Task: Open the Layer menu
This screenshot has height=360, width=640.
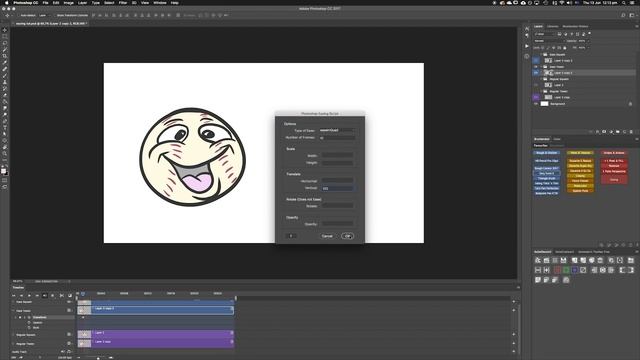Action: click(x=82, y=3)
